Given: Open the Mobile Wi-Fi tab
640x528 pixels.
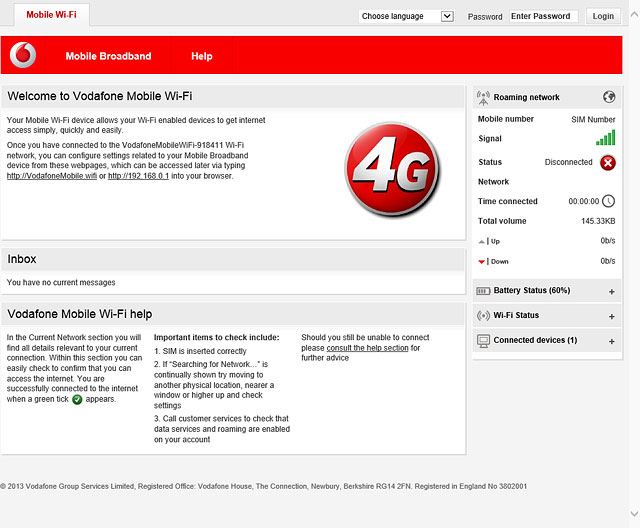Looking at the screenshot, I should pyautogui.click(x=51, y=15).
